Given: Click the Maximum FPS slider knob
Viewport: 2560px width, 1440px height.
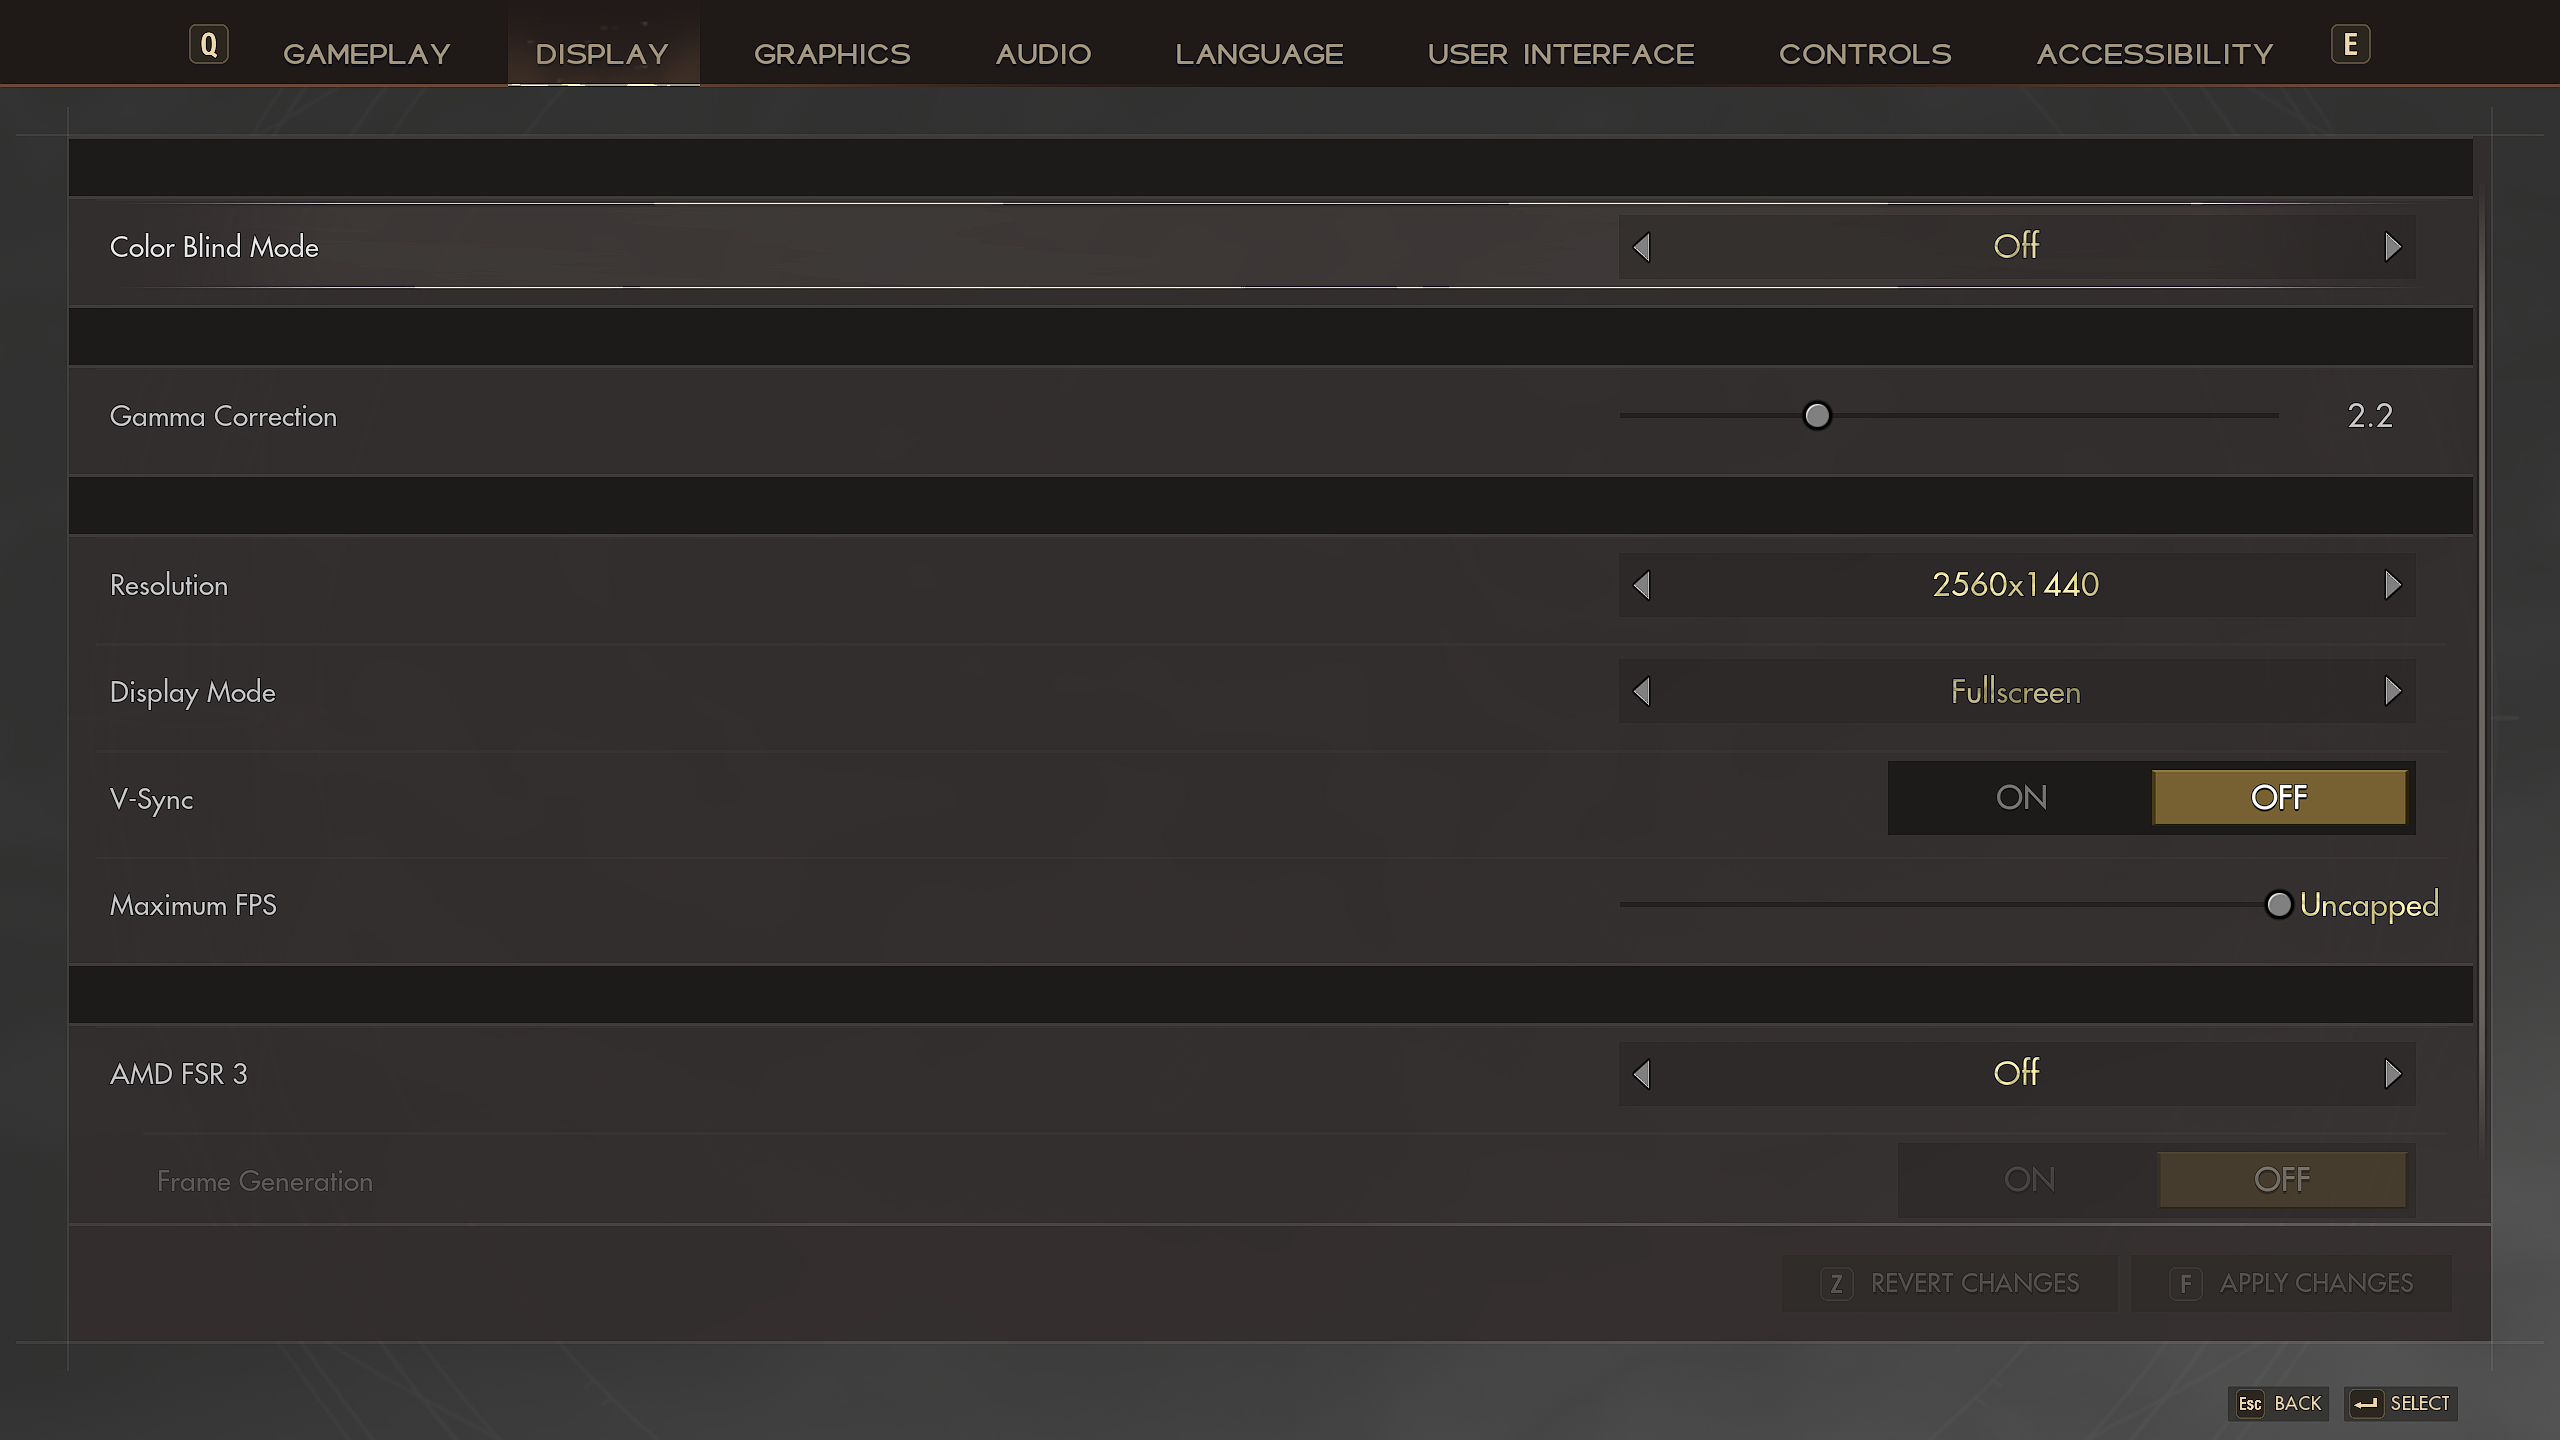Looking at the screenshot, I should pyautogui.click(x=2278, y=905).
